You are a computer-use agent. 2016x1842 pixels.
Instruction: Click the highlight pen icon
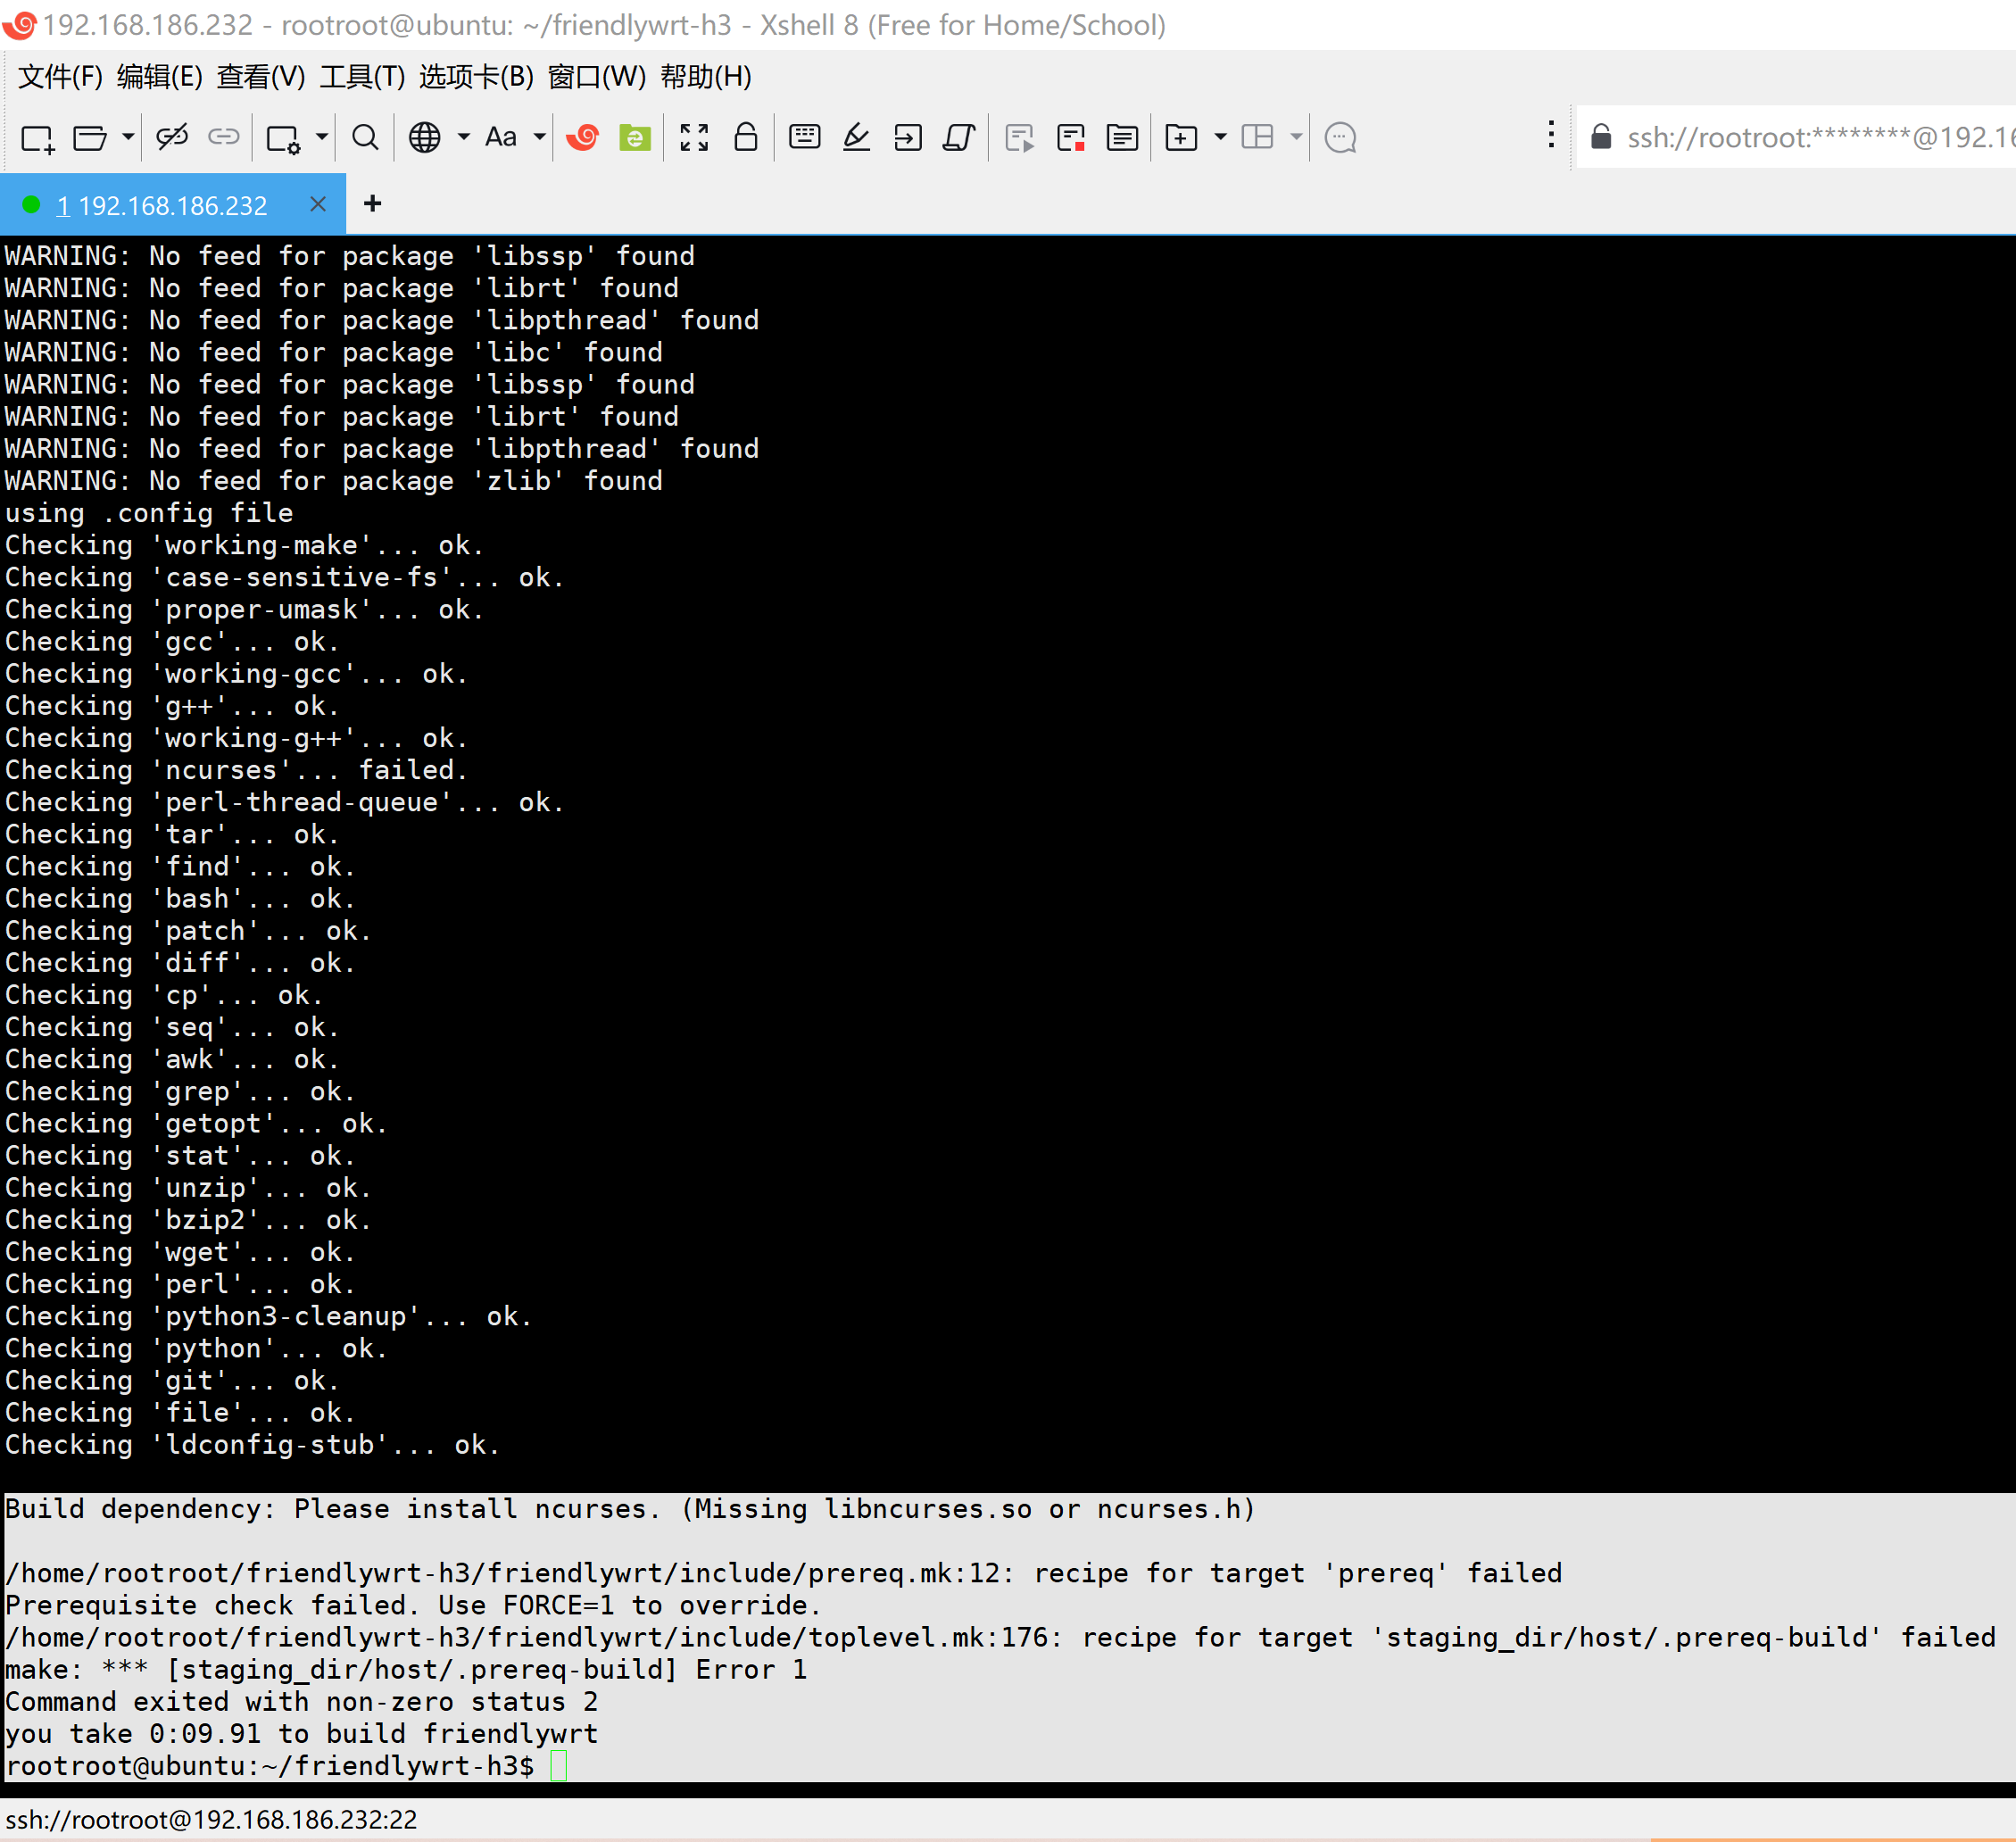(x=856, y=137)
